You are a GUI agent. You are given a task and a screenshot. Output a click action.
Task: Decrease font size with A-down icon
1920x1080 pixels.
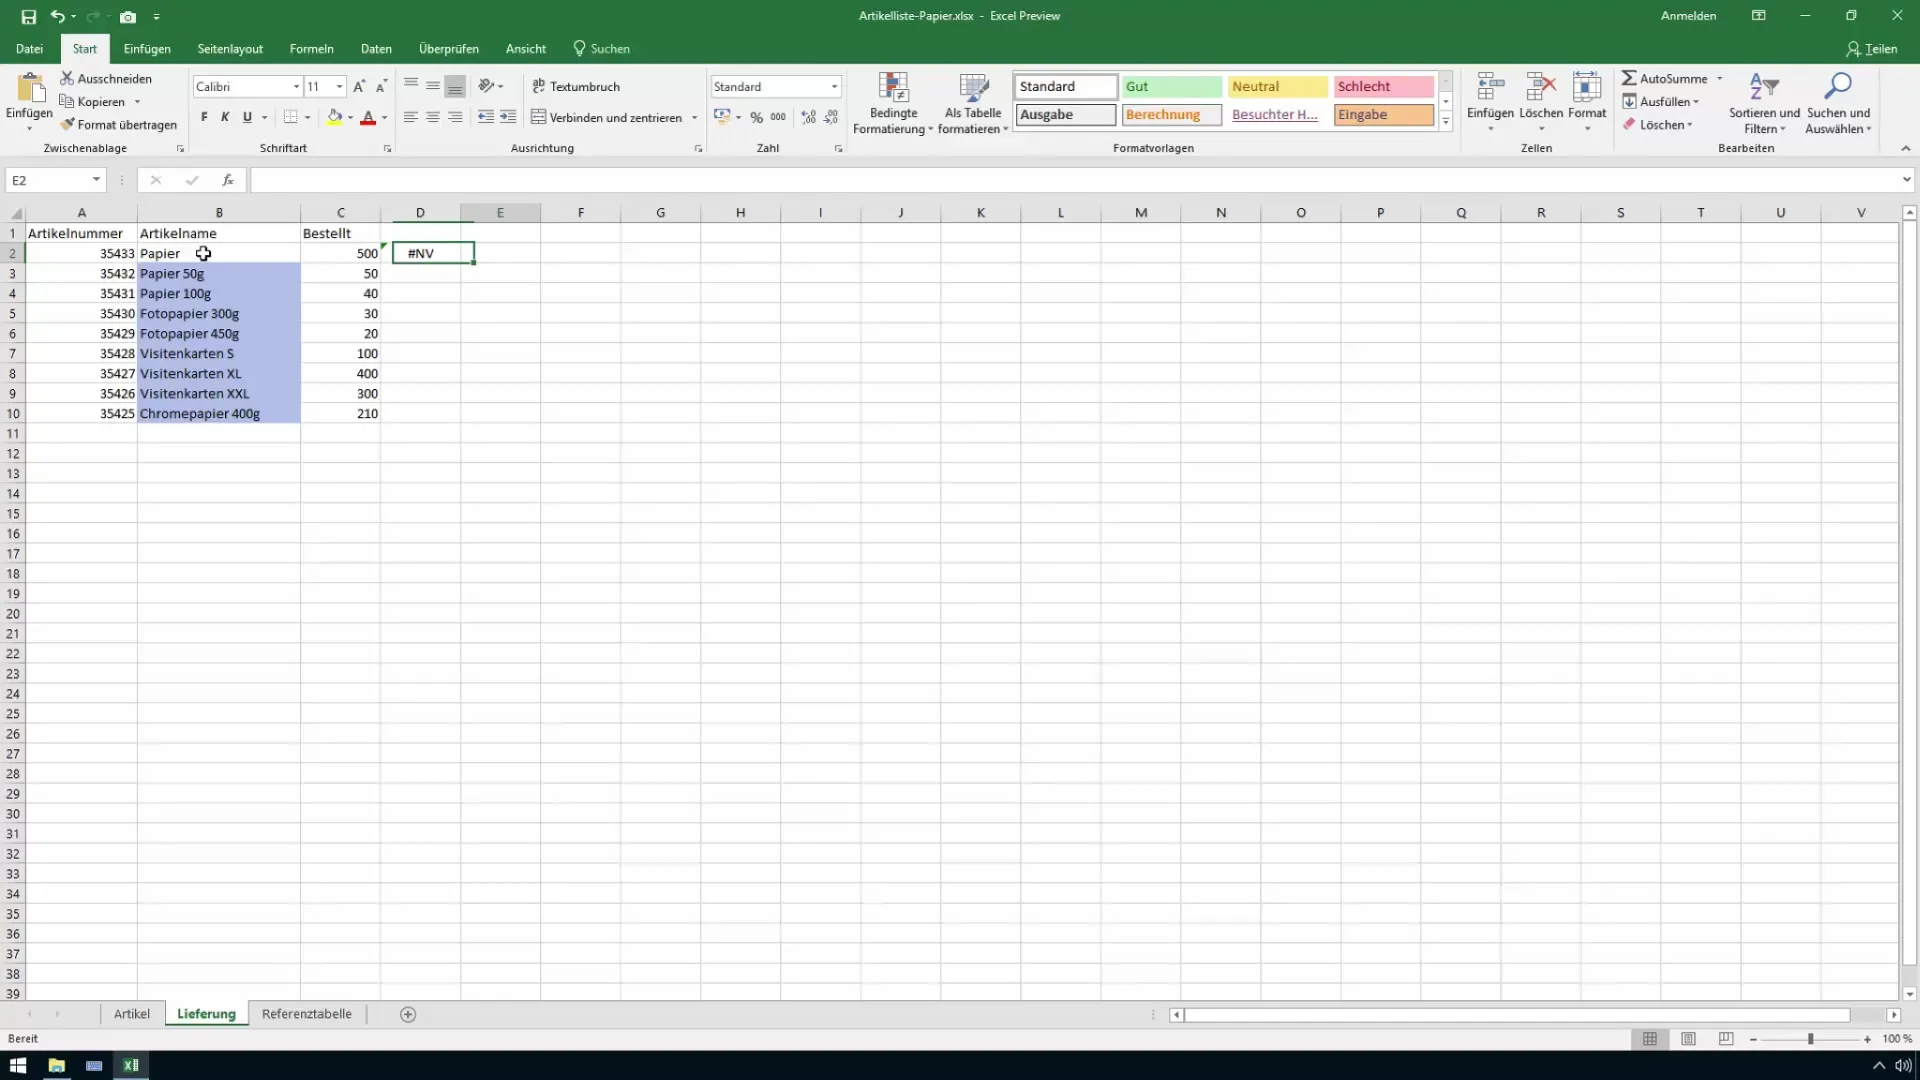tap(381, 87)
